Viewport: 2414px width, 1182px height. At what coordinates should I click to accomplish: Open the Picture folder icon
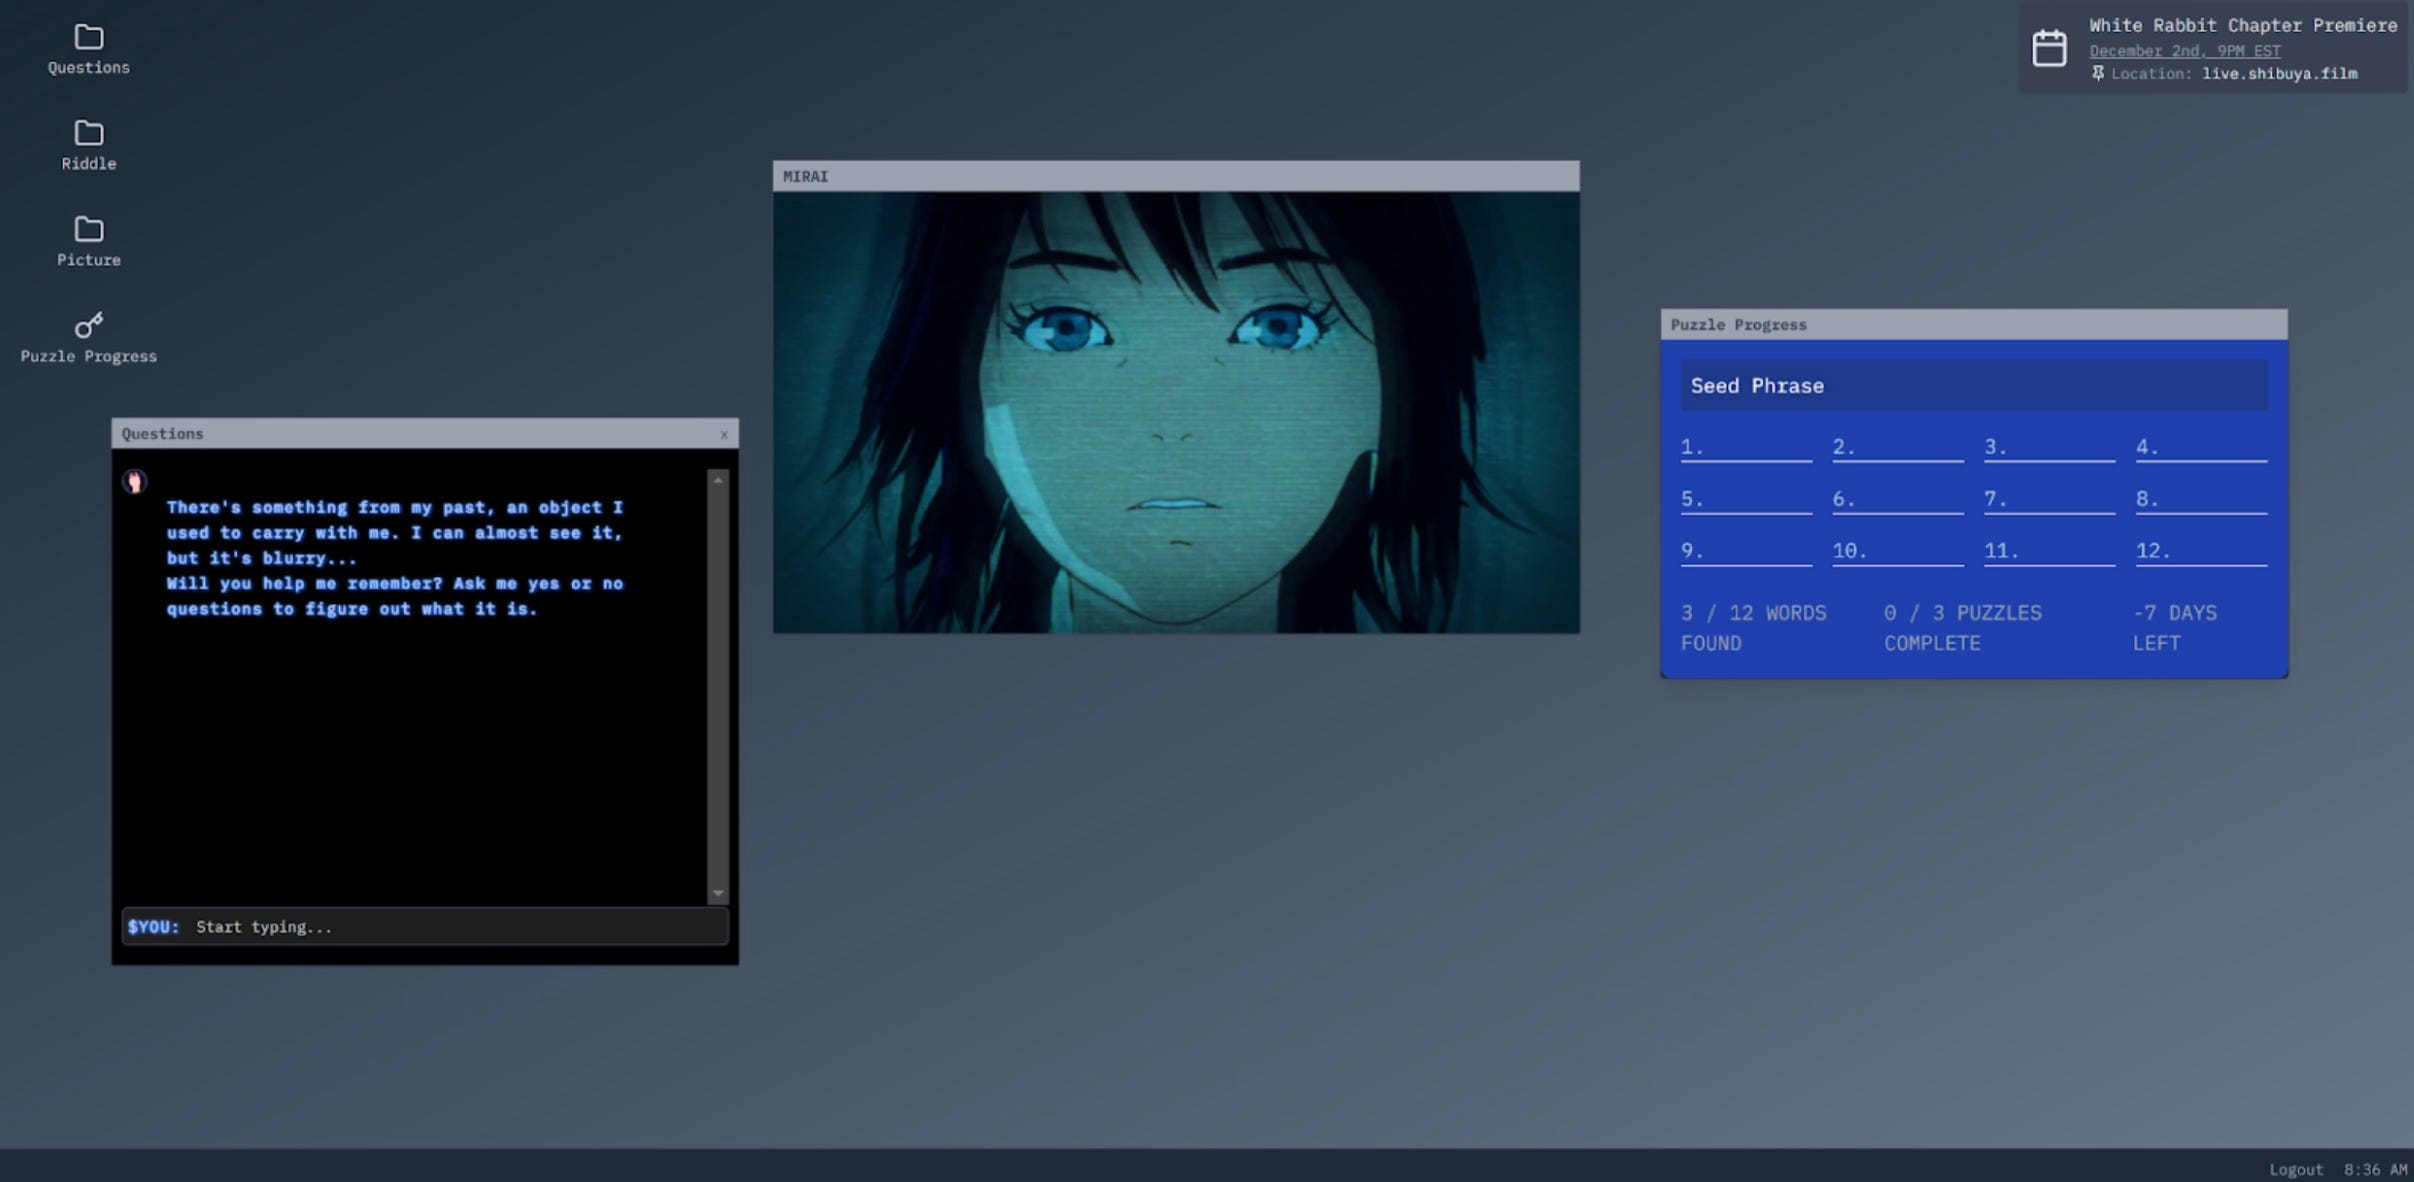coord(88,230)
